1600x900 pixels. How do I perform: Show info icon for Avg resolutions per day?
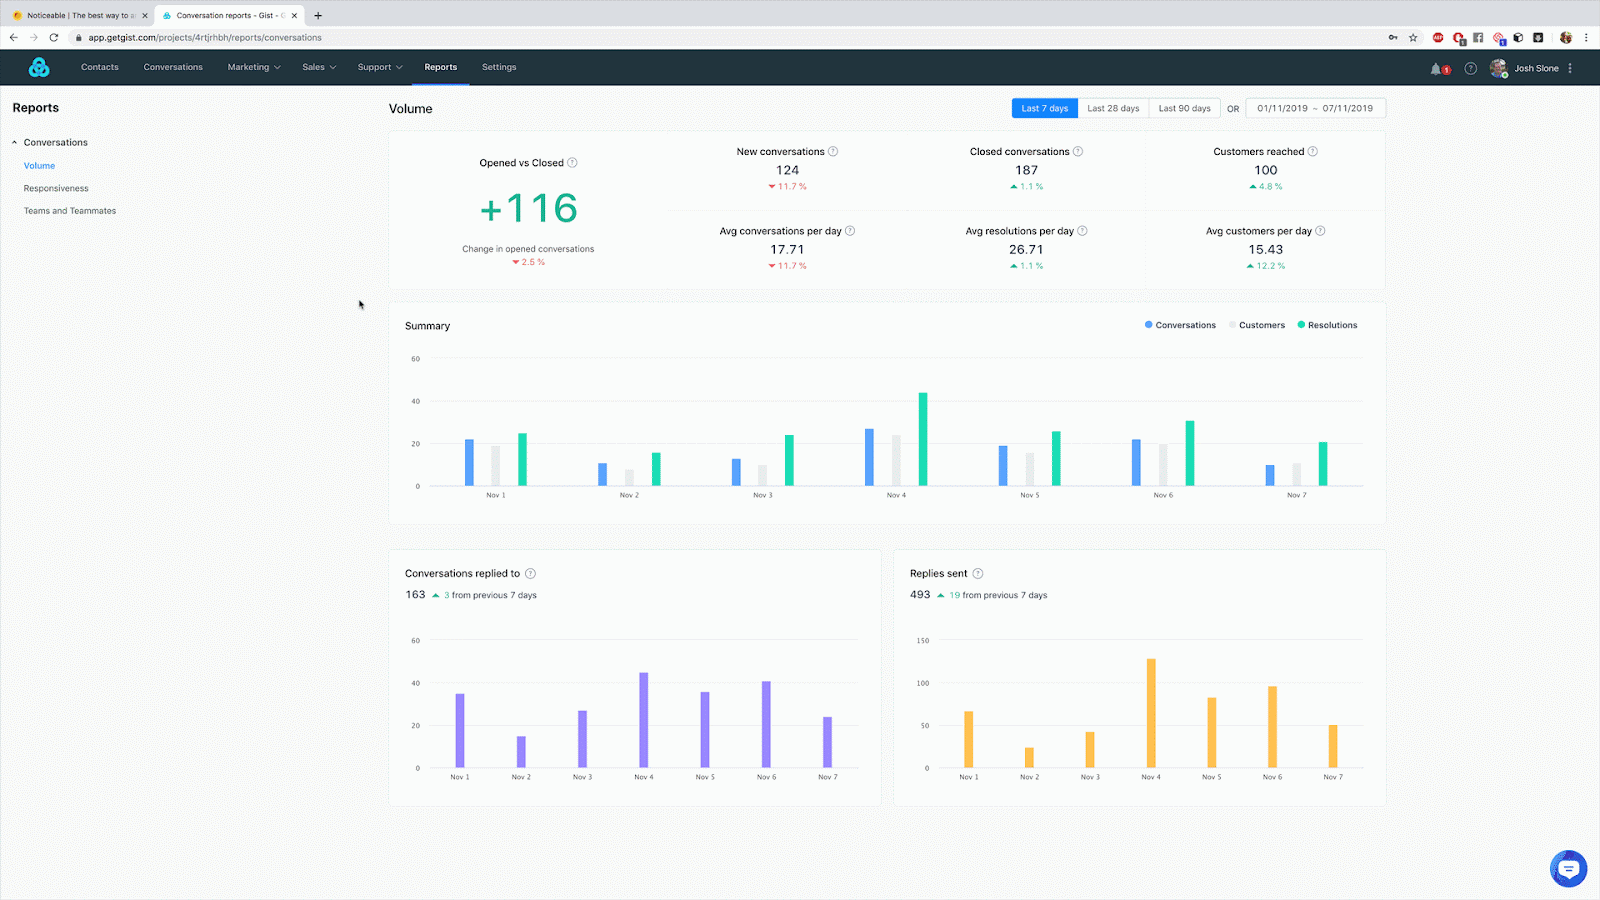tap(1082, 231)
